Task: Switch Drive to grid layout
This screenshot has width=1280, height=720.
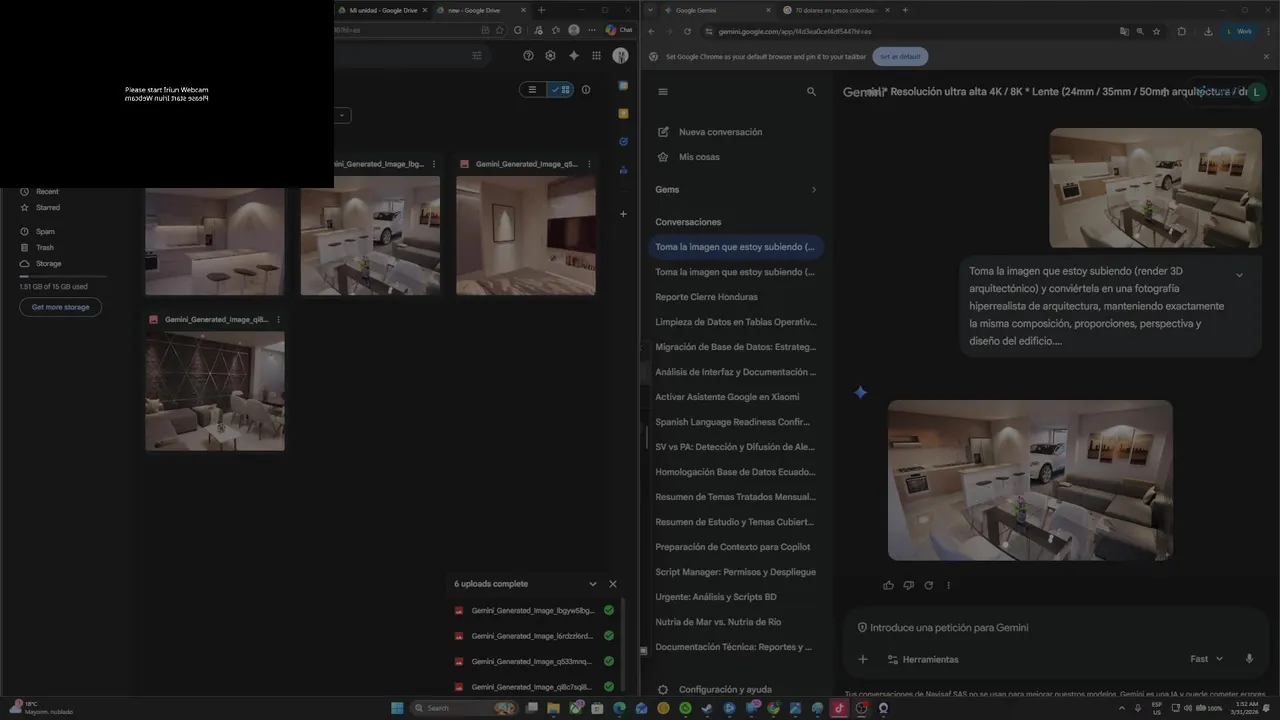Action: point(560,90)
